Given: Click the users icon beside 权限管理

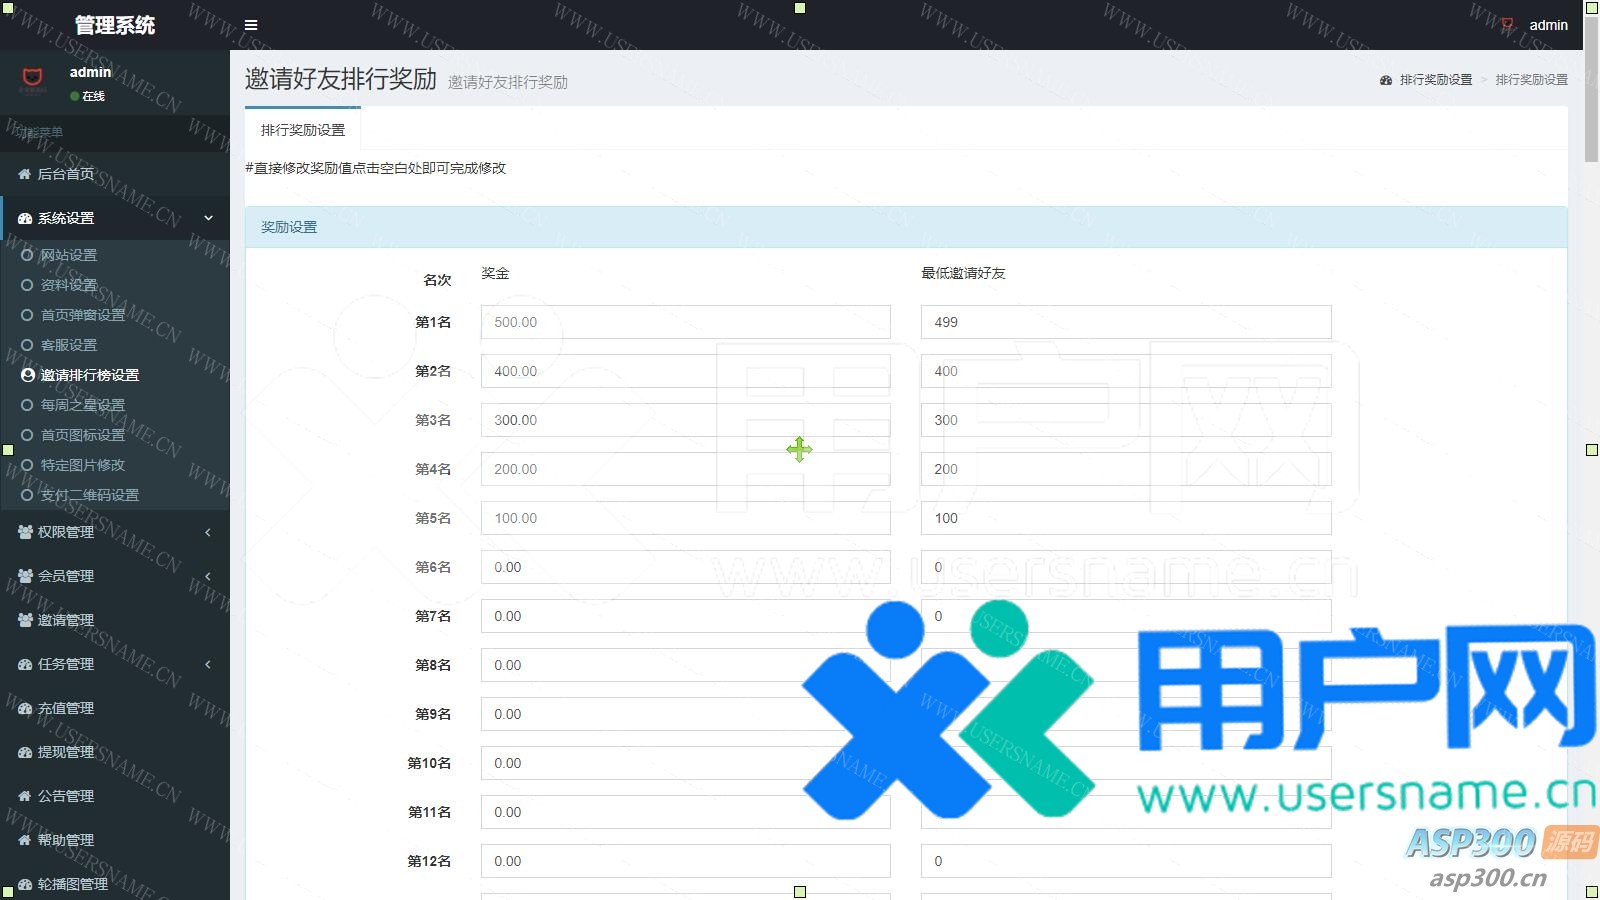Looking at the screenshot, I should tap(25, 532).
